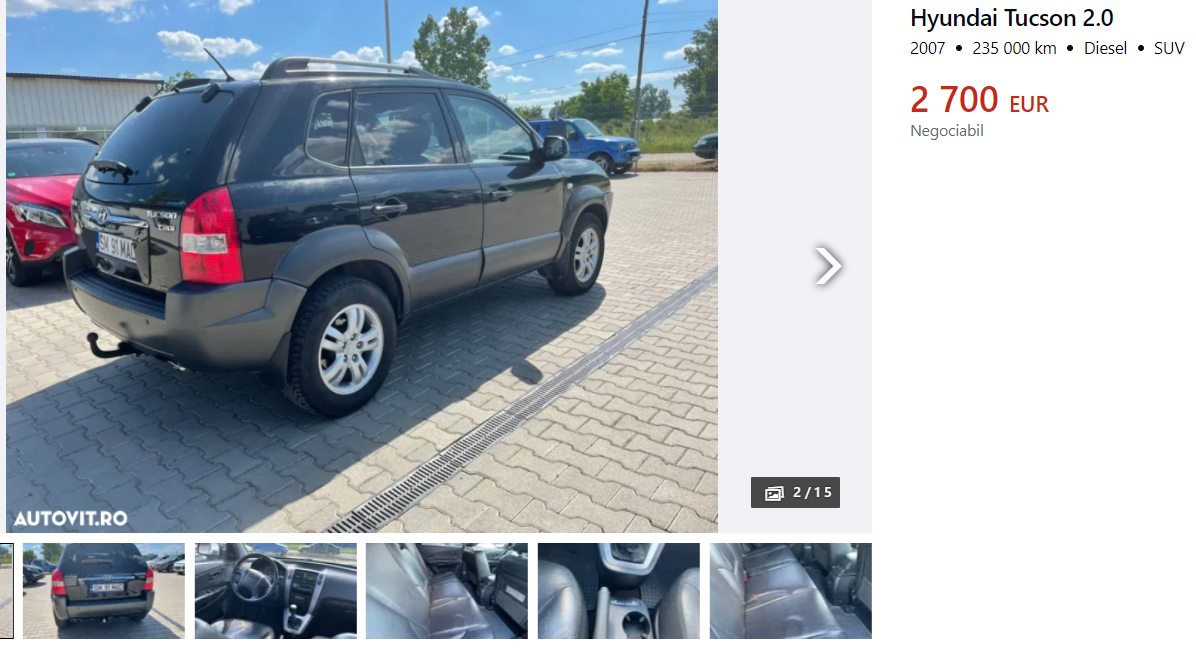The width and height of the screenshot is (1196, 650).
Task: Click the Hyundai Tucson 2.0 title
Action: (x=1011, y=18)
